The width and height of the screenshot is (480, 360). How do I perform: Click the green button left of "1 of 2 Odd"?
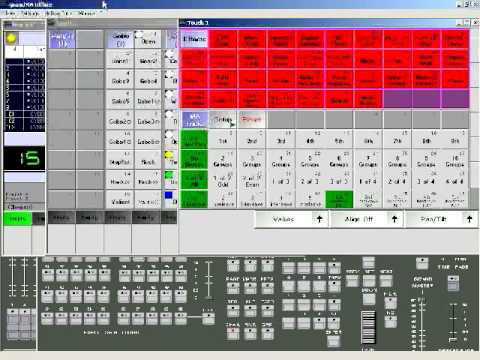(194, 180)
